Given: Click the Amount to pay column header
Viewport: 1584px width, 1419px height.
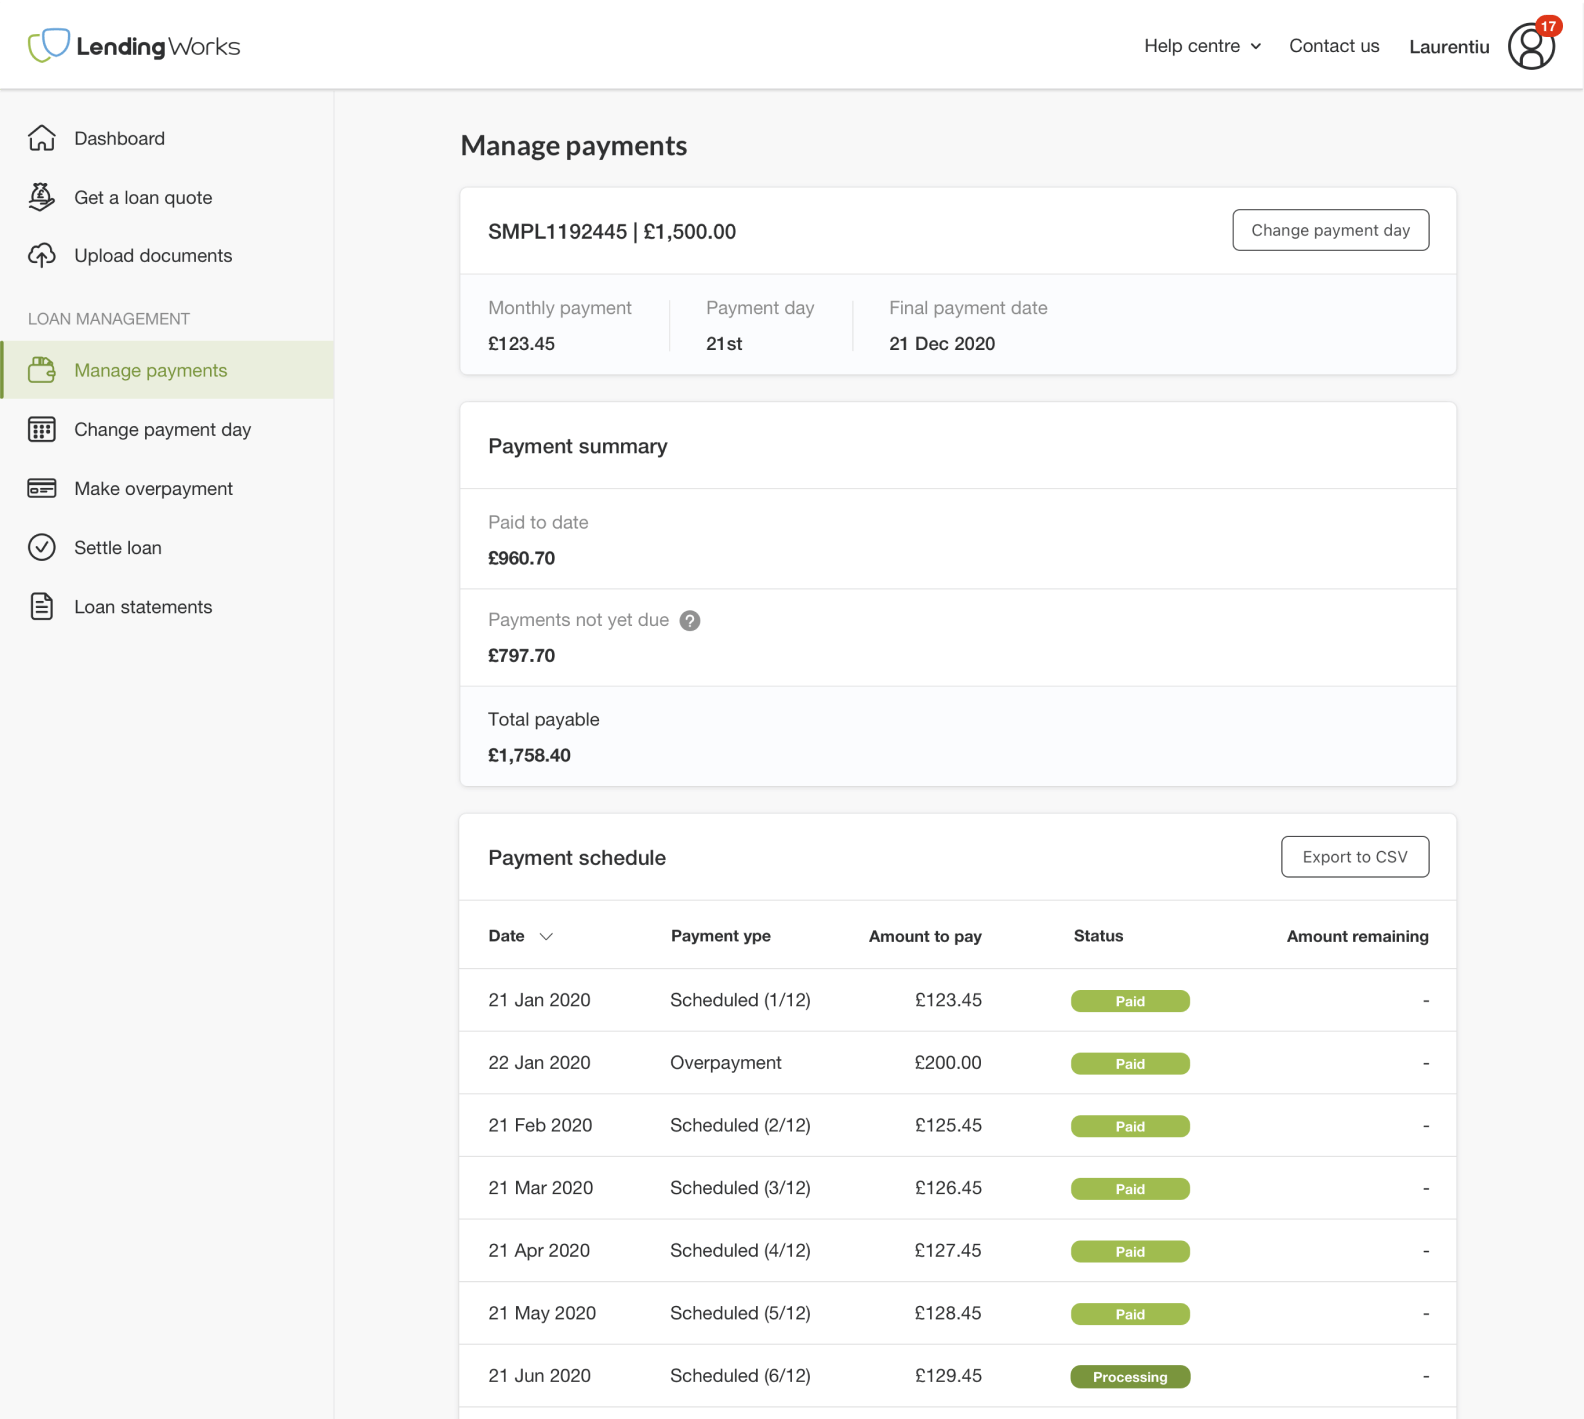Looking at the screenshot, I should (925, 936).
